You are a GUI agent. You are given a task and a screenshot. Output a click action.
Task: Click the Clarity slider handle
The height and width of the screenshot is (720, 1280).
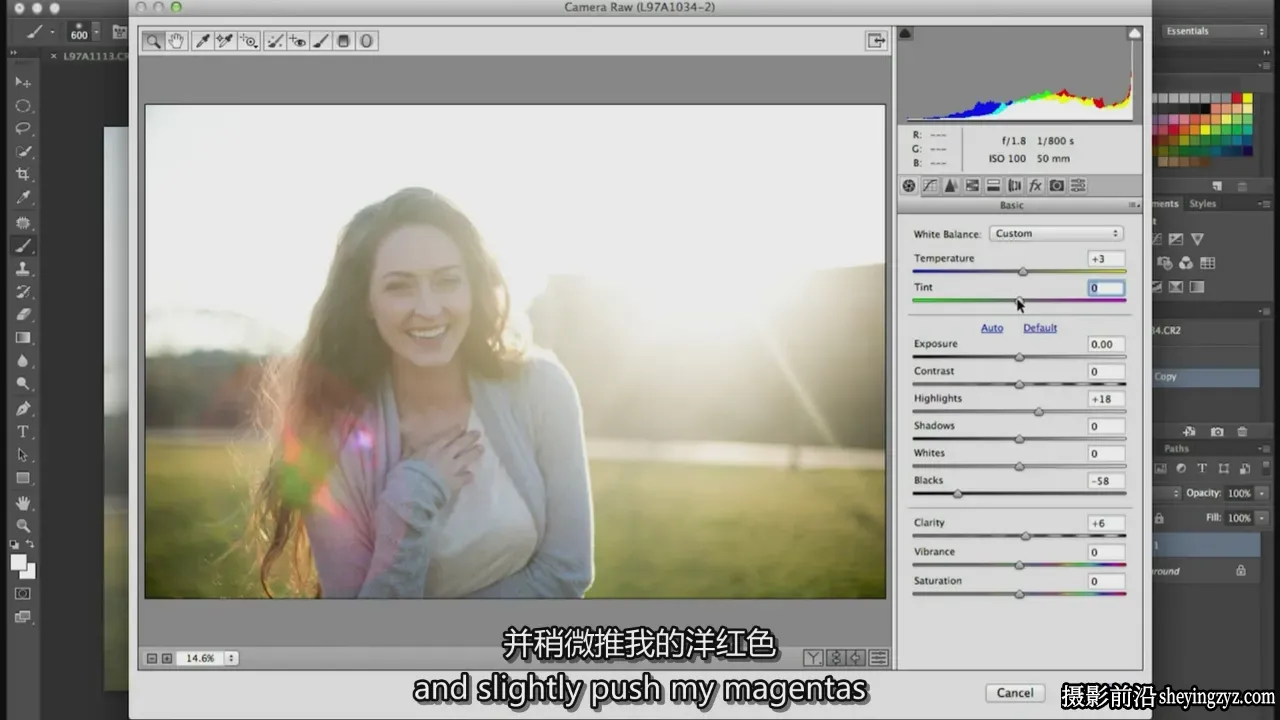click(x=1025, y=536)
